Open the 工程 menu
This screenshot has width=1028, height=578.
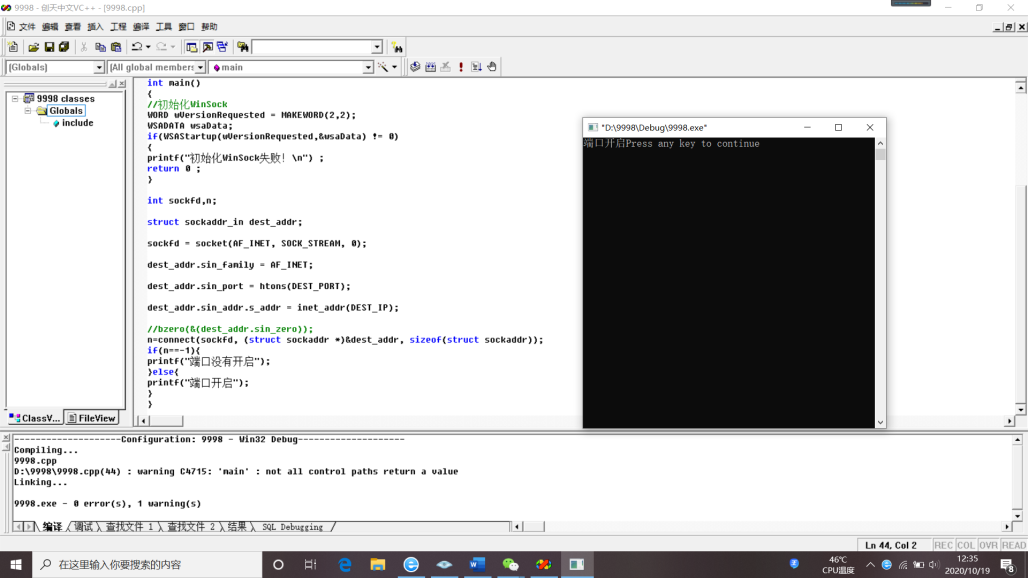coord(118,27)
